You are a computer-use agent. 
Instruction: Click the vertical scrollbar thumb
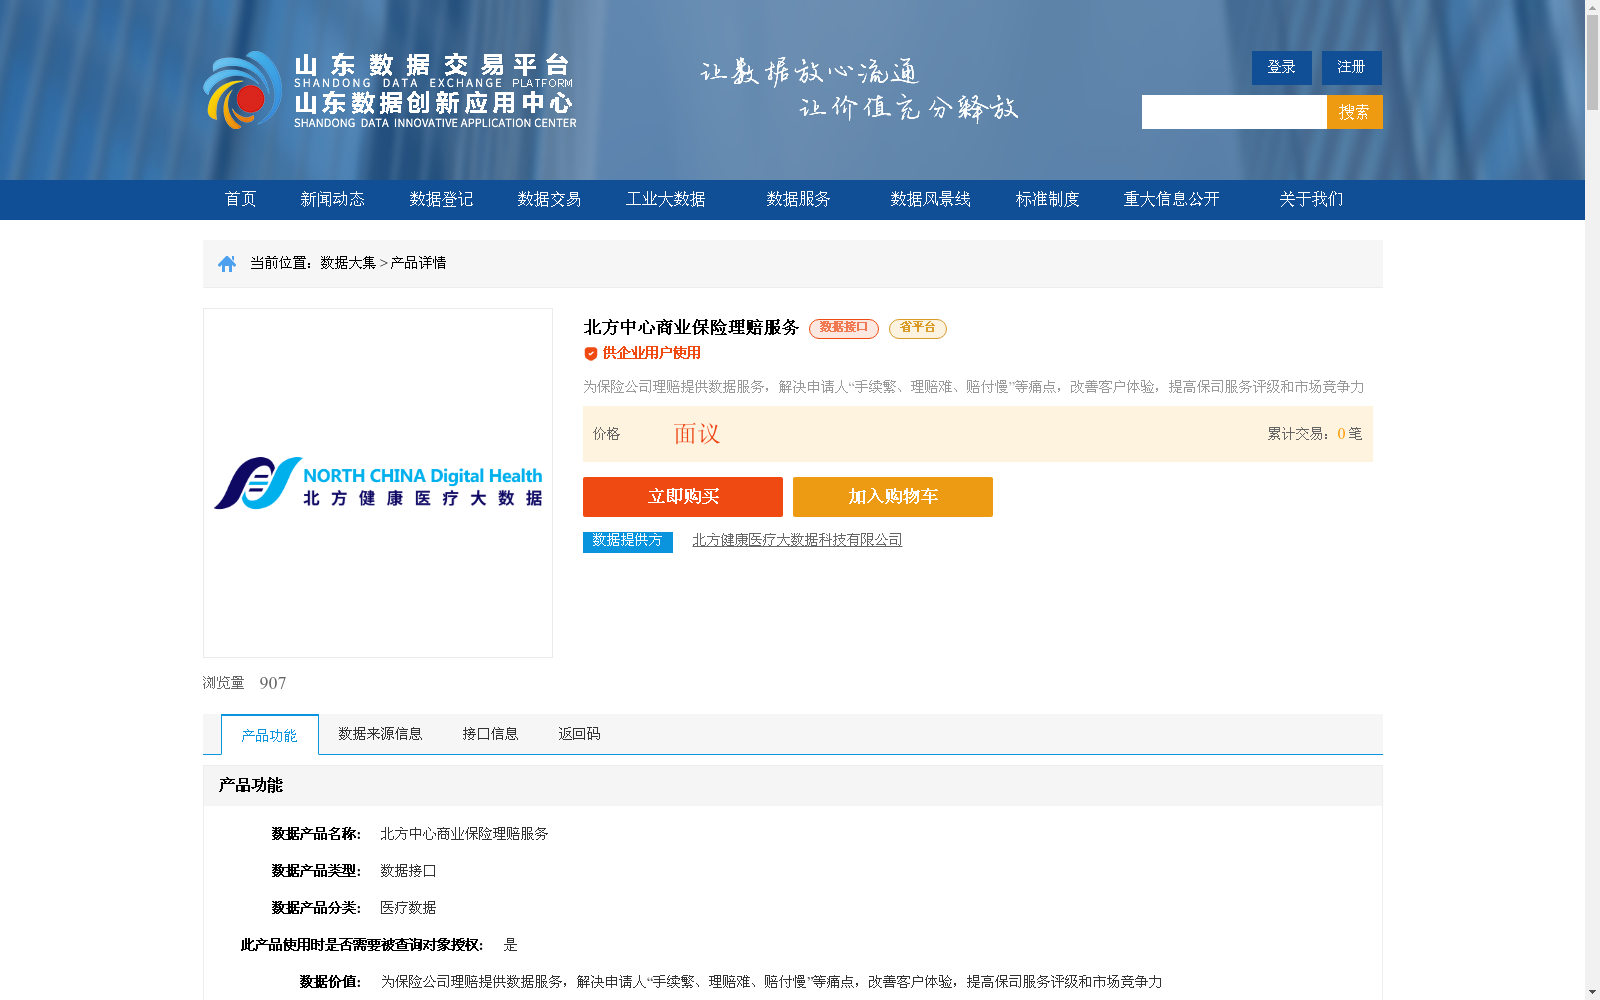click(1592, 63)
